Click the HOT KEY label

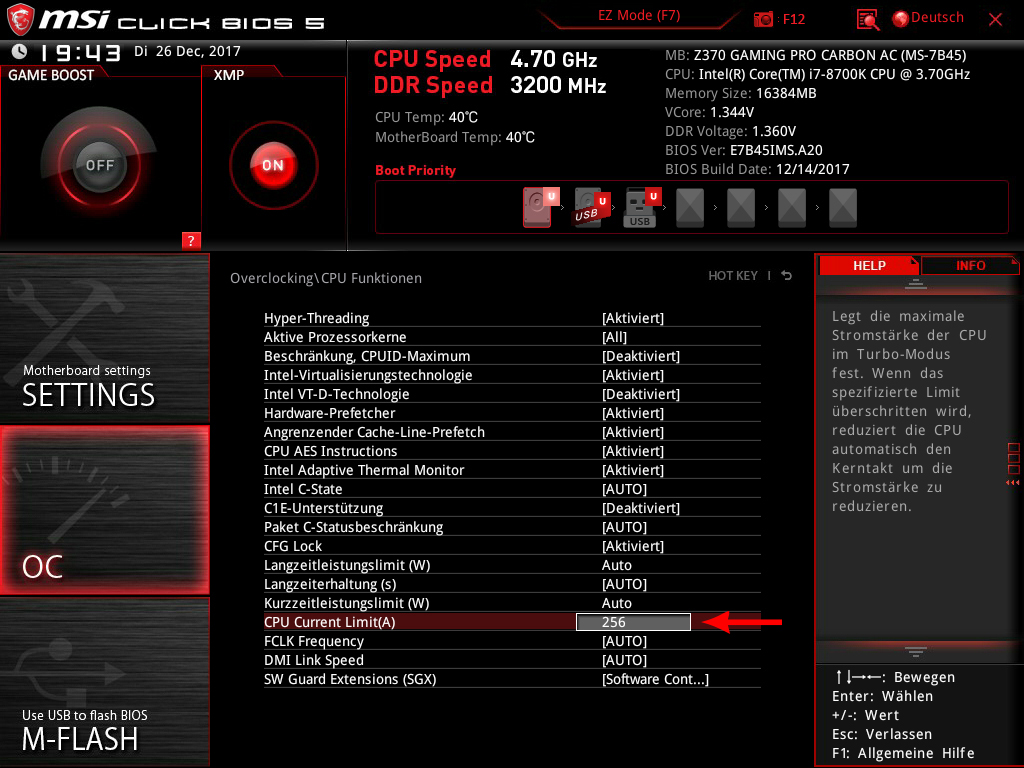[x=733, y=276]
